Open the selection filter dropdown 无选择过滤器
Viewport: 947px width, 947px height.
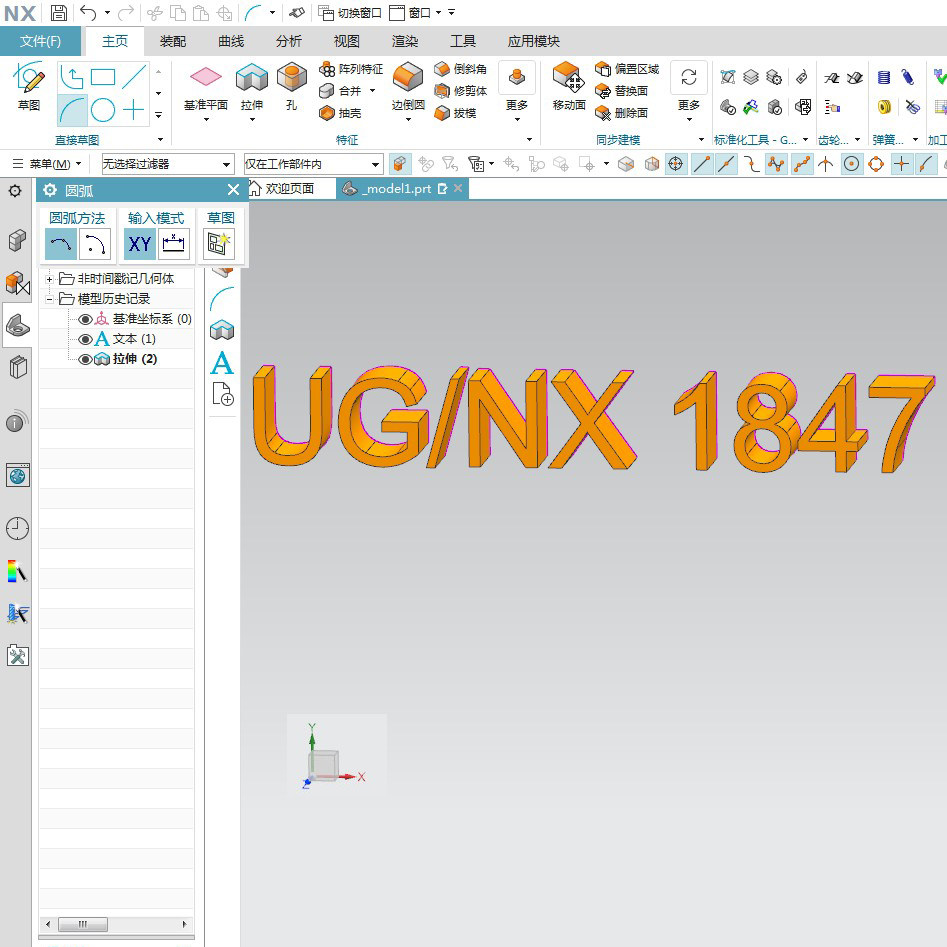[167, 164]
